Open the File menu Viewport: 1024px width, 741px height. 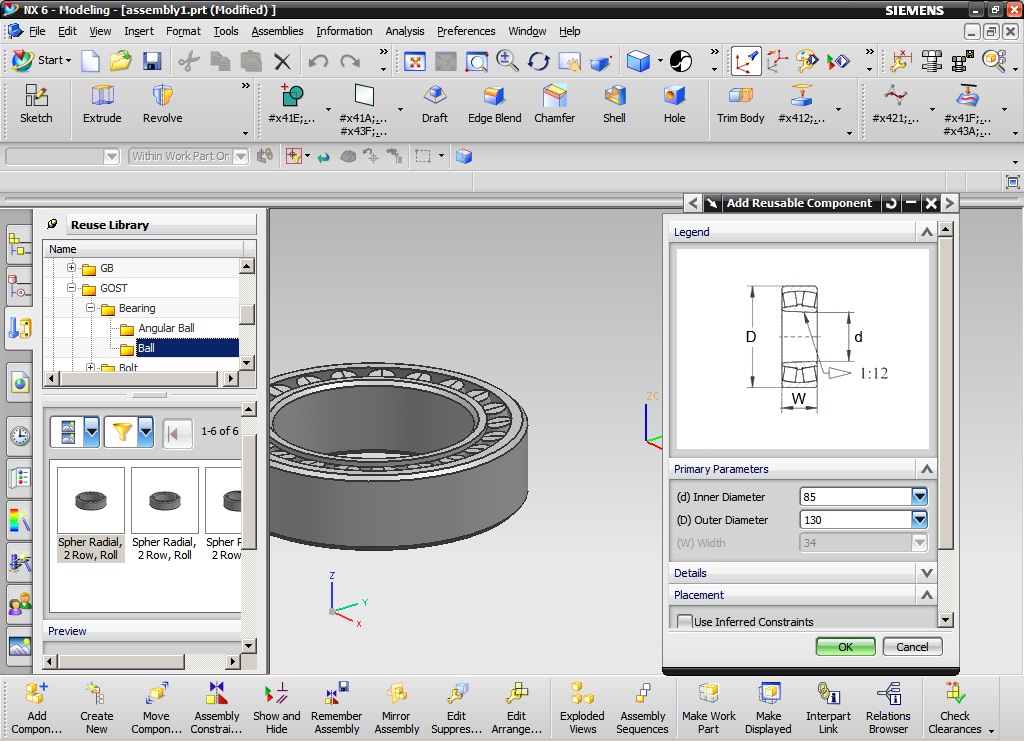(x=37, y=31)
